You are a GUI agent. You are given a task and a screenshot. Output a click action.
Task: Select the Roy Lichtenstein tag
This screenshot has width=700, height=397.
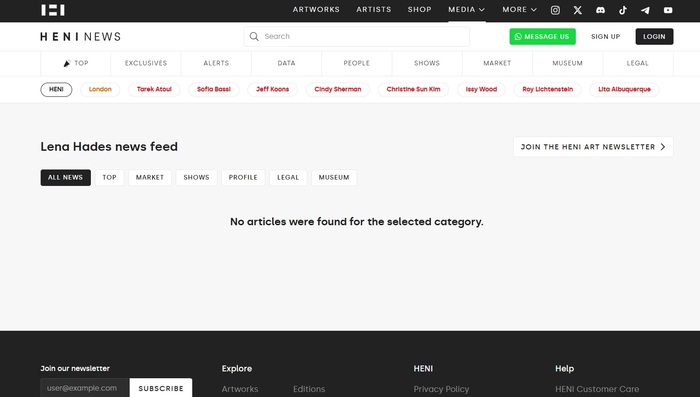[x=547, y=89]
